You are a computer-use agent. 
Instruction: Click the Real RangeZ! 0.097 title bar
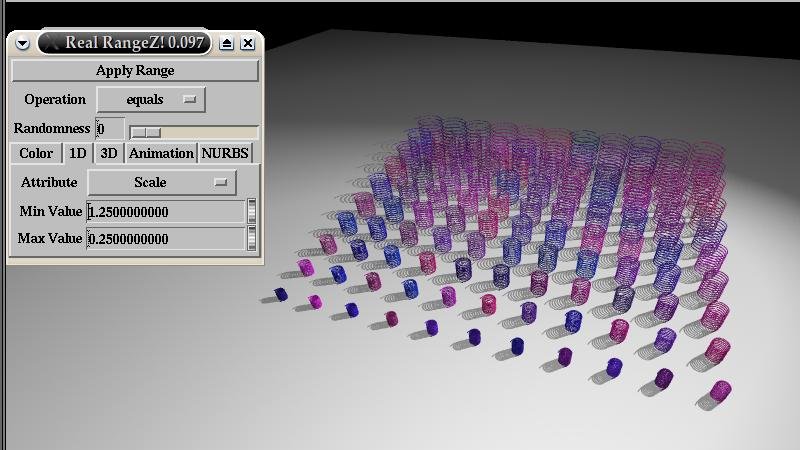(124, 43)
